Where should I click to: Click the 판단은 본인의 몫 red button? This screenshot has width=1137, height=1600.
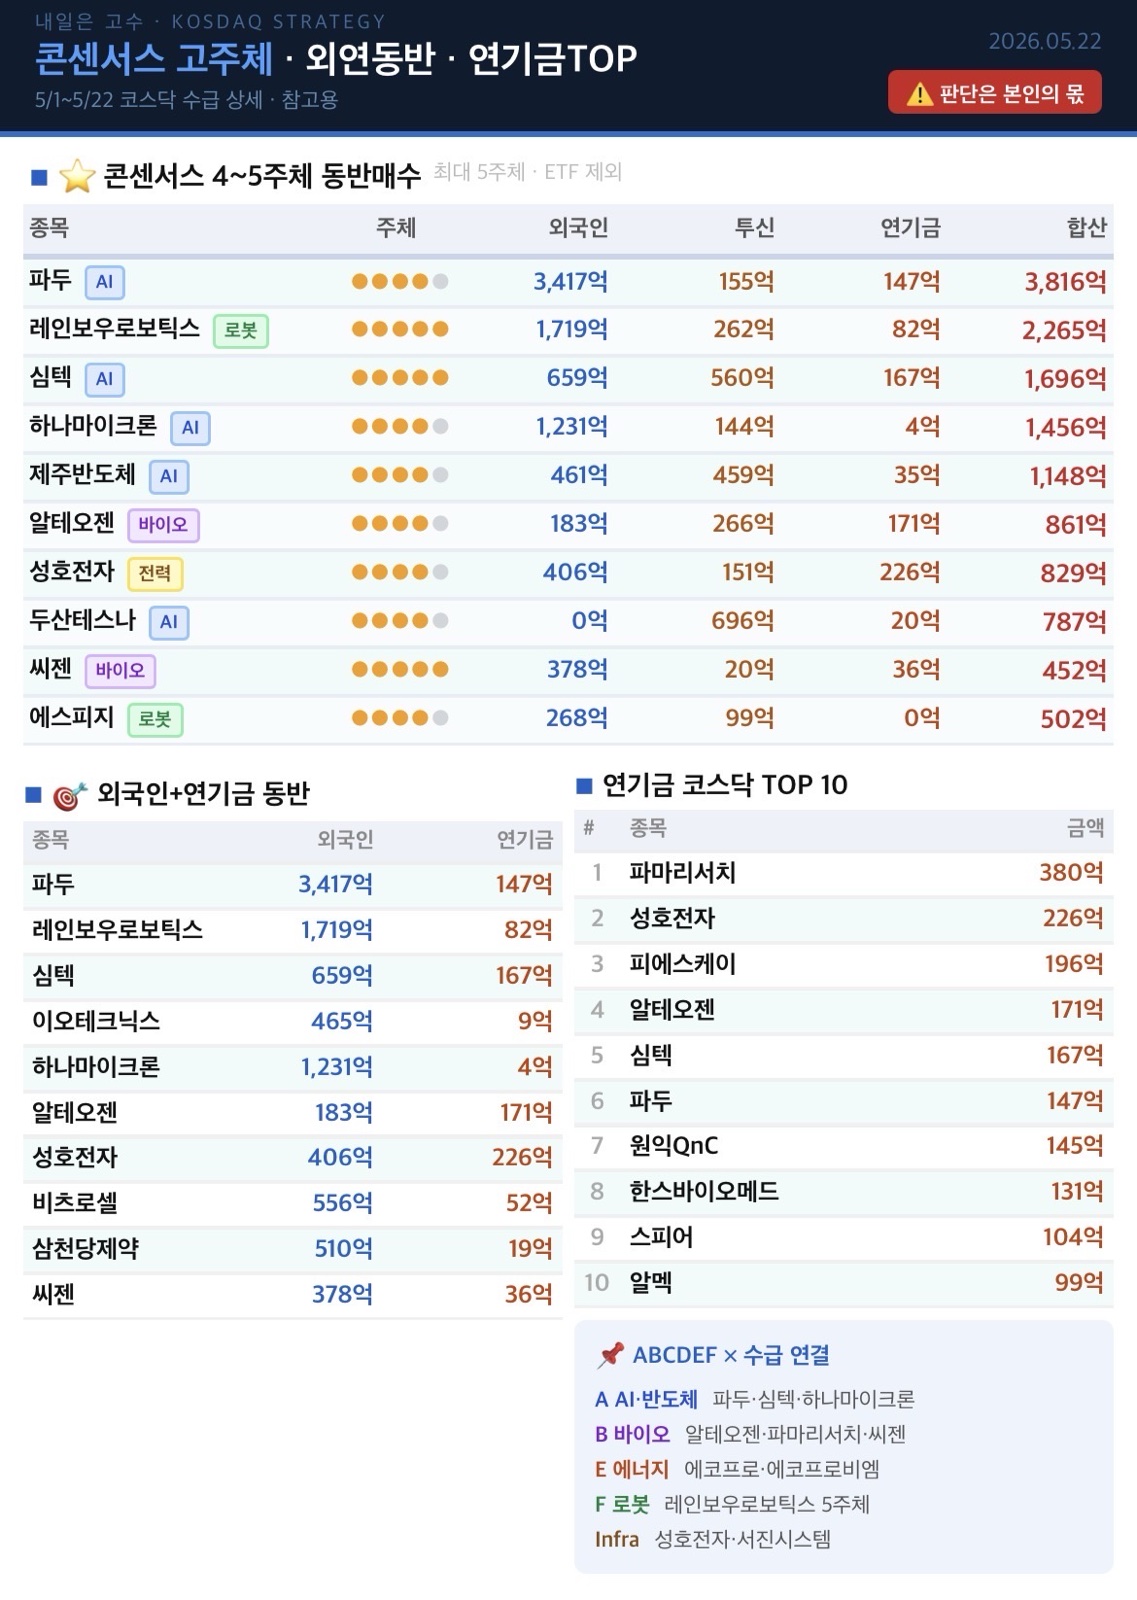click(995, 93)
